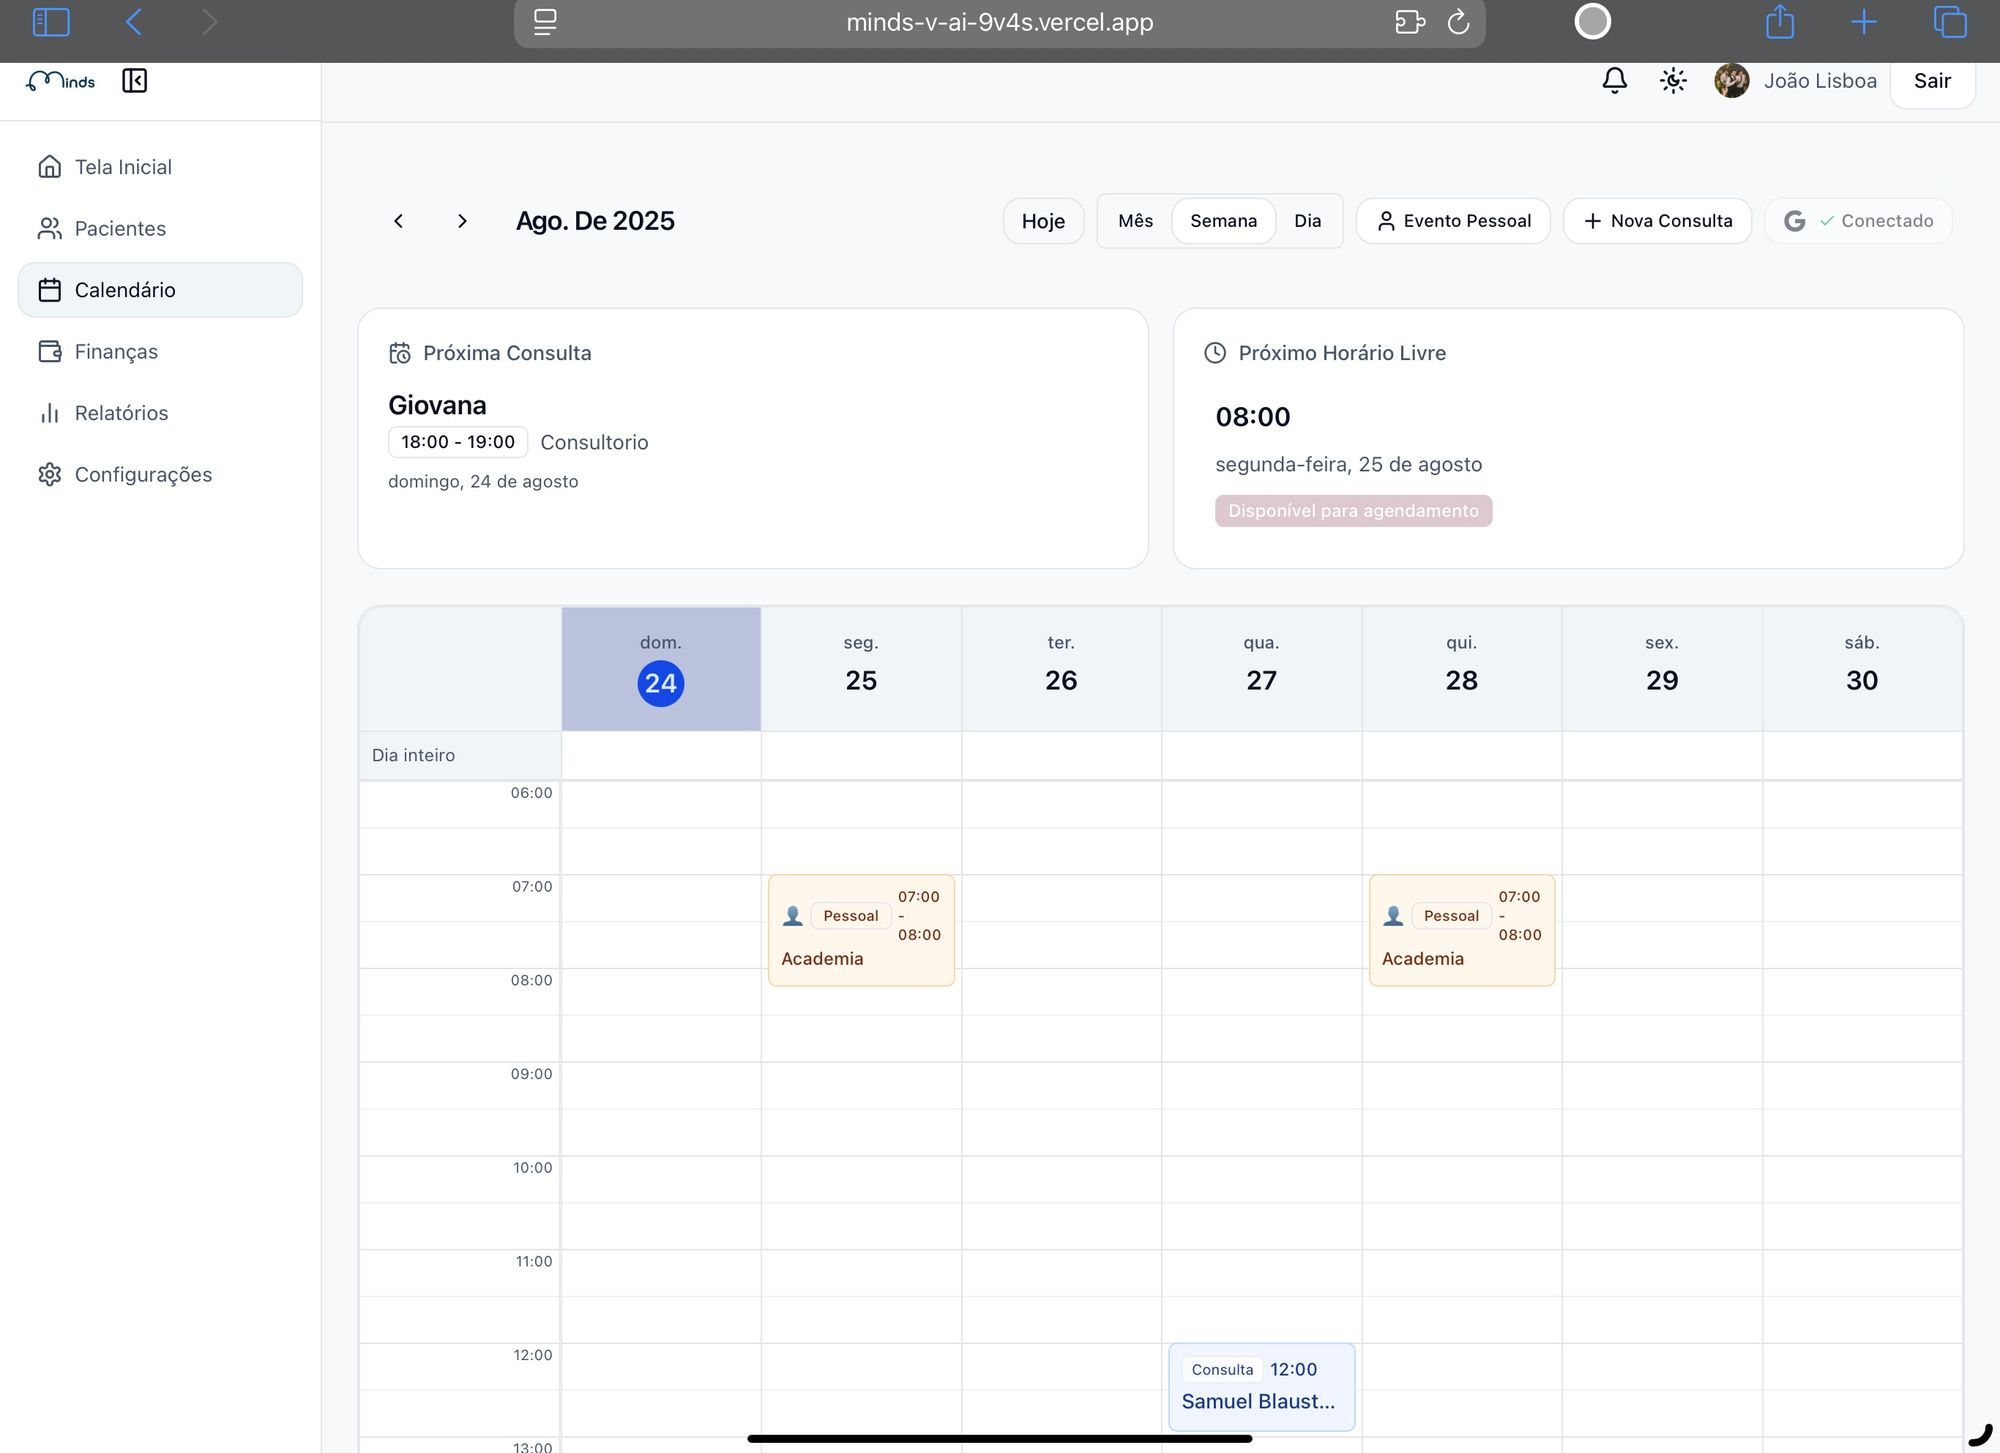Image resolution: width=2000 pixels, height=1453 pixels.
Task: Open João Lisboa profile avatar
Action: point(1731,80)
